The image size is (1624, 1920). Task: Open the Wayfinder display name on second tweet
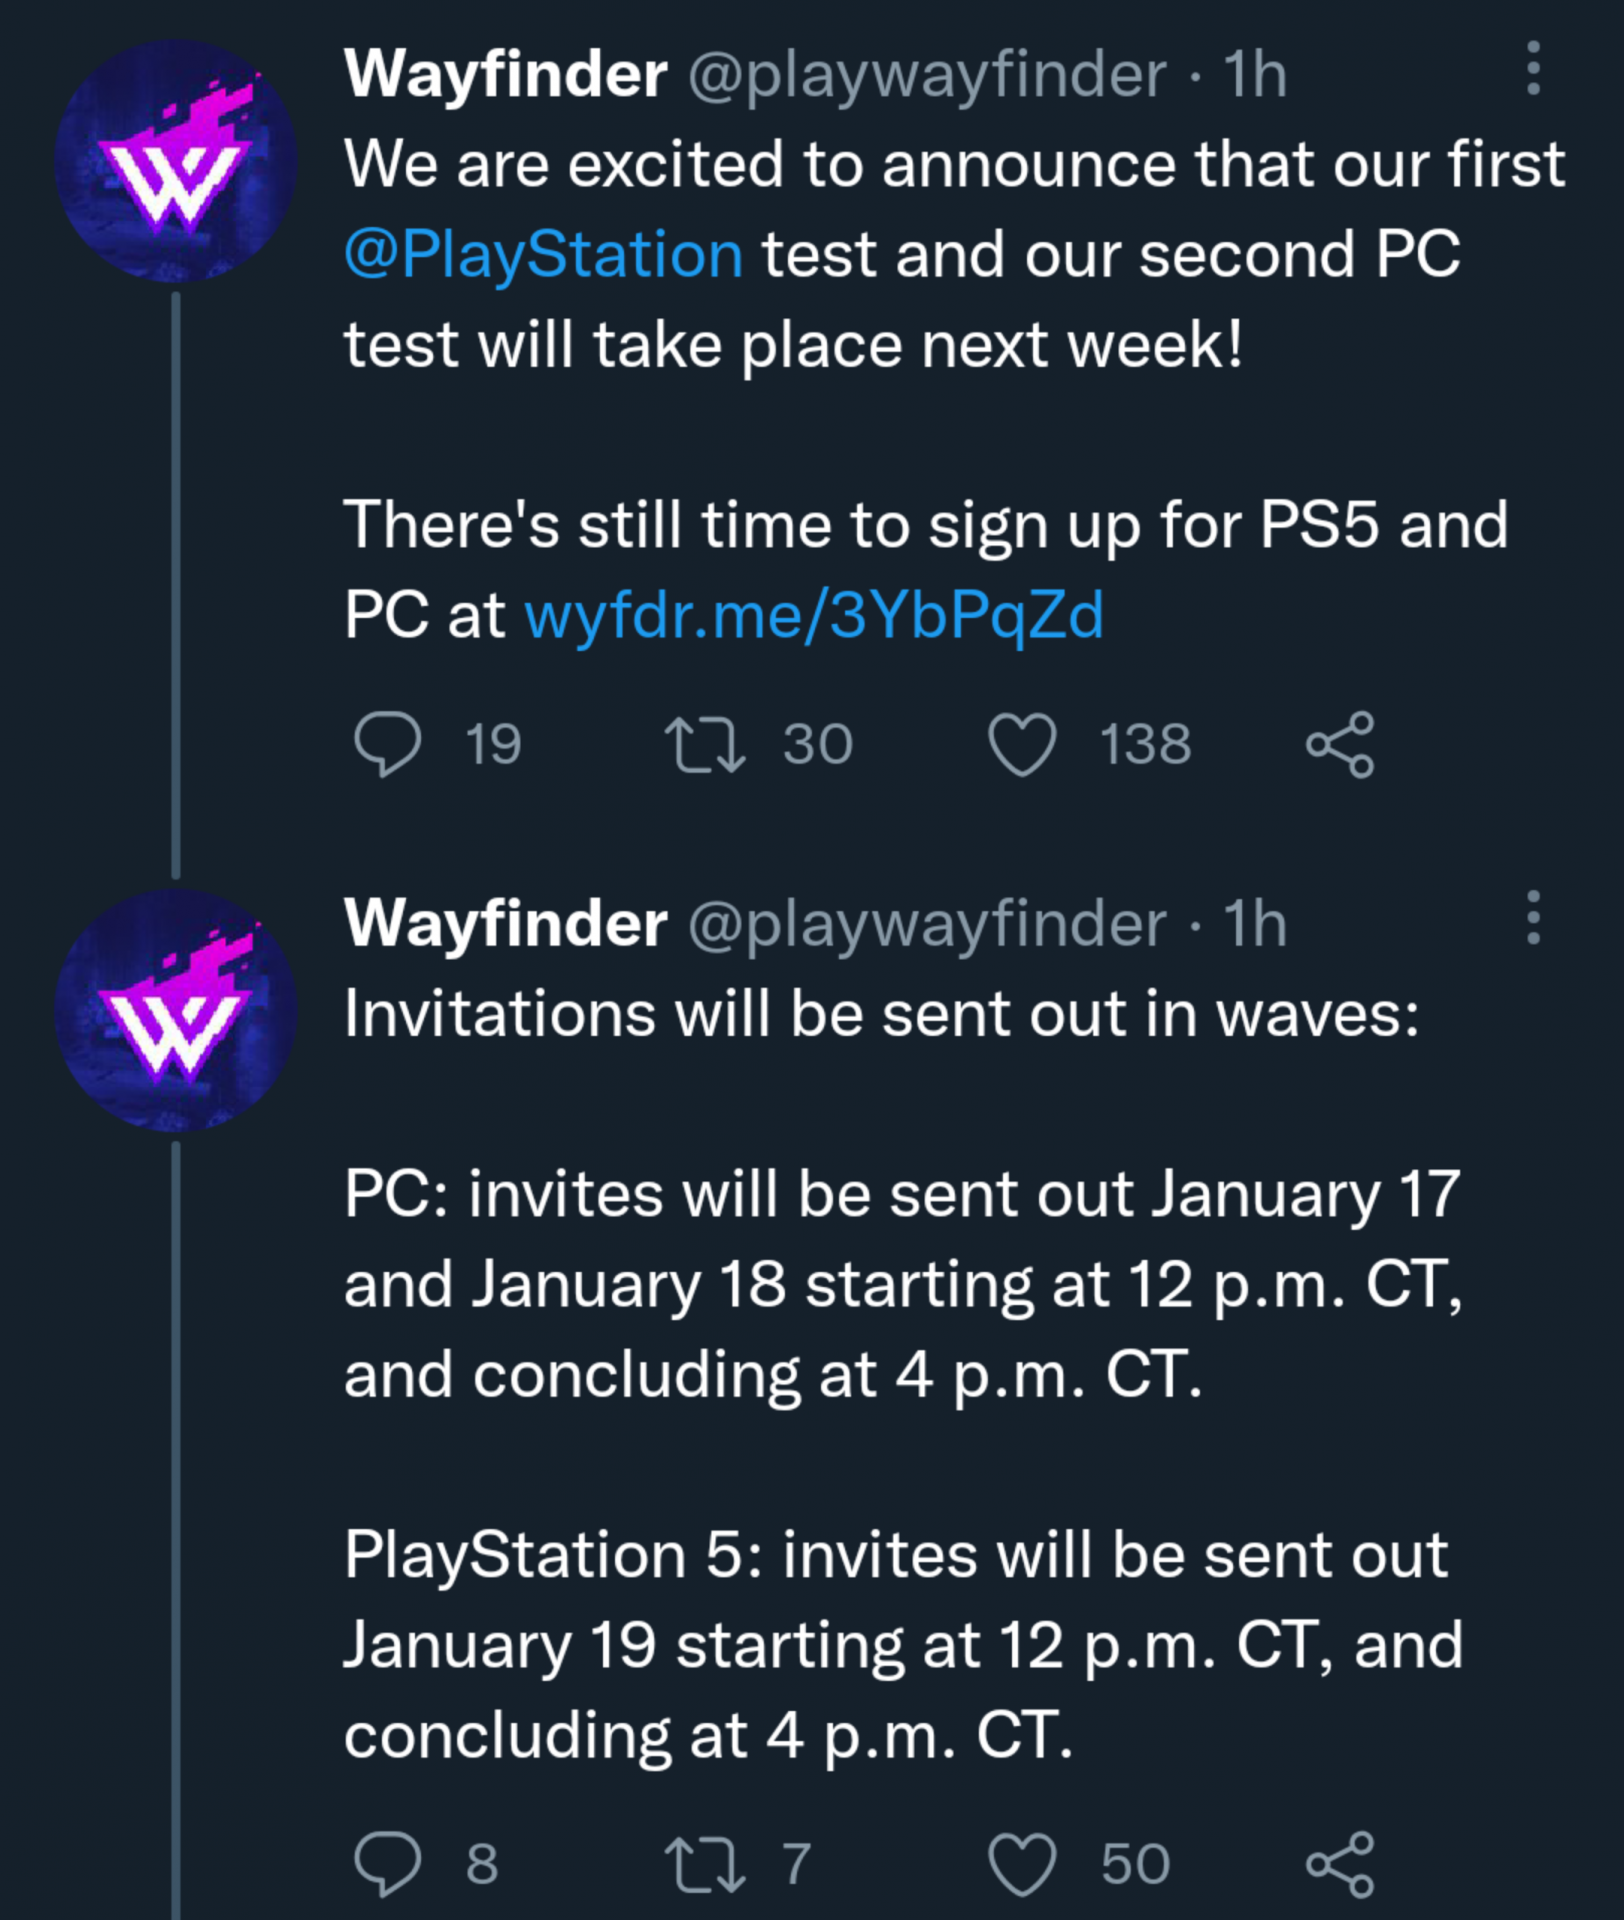pyautogui.click(x=505, y=922)
